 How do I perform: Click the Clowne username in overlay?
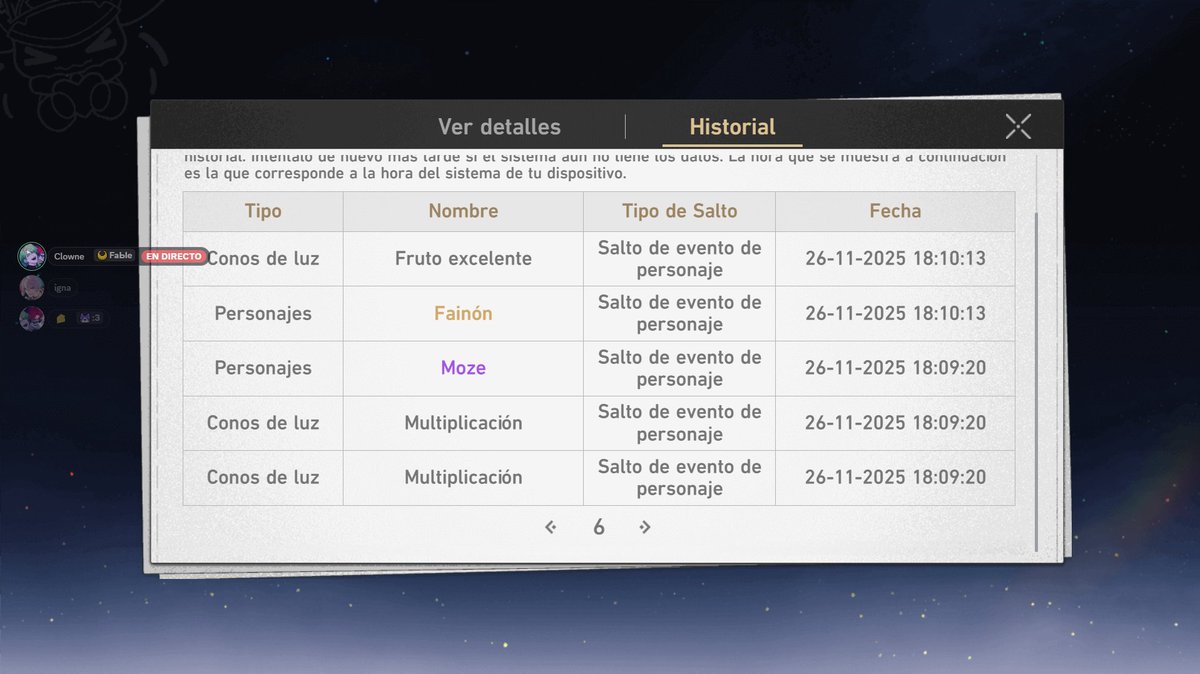(69, 257)
